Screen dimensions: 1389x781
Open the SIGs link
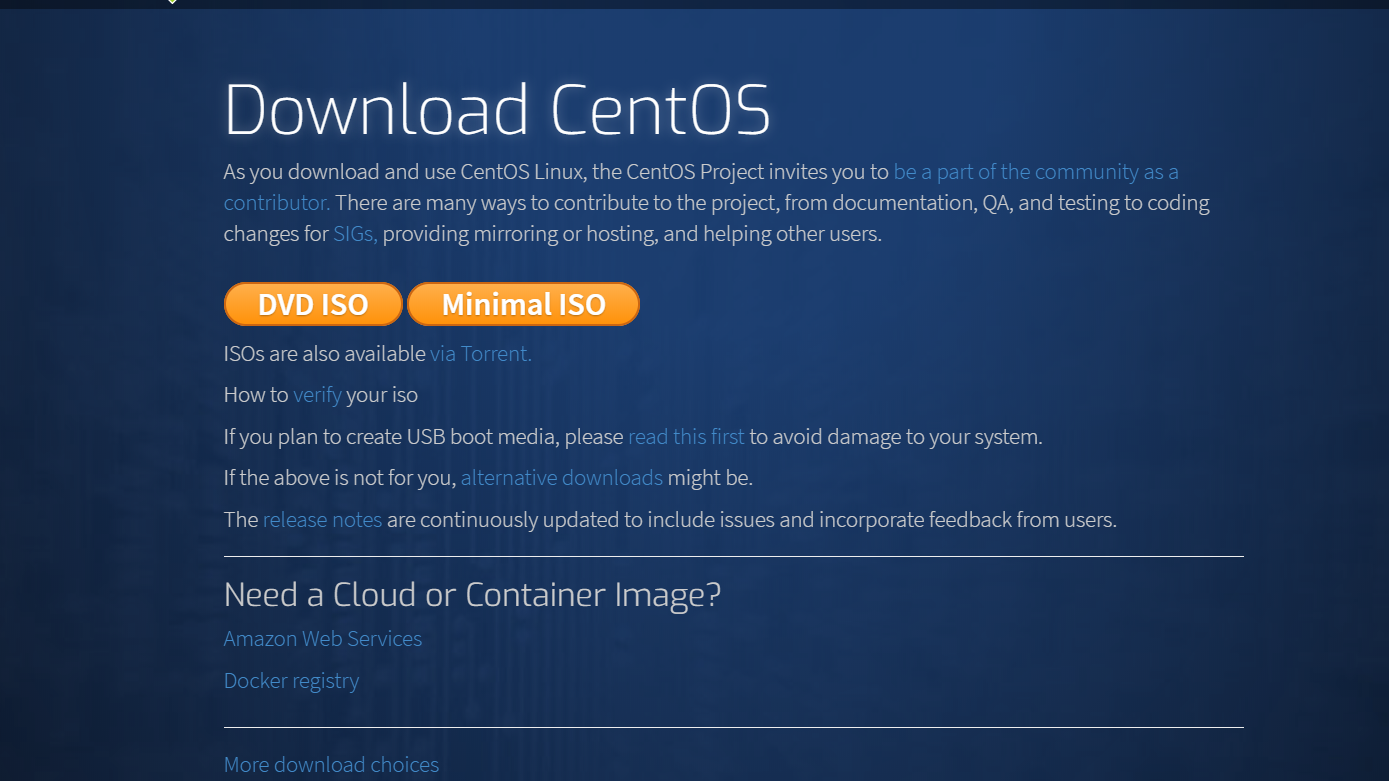[x=354, y=233]
